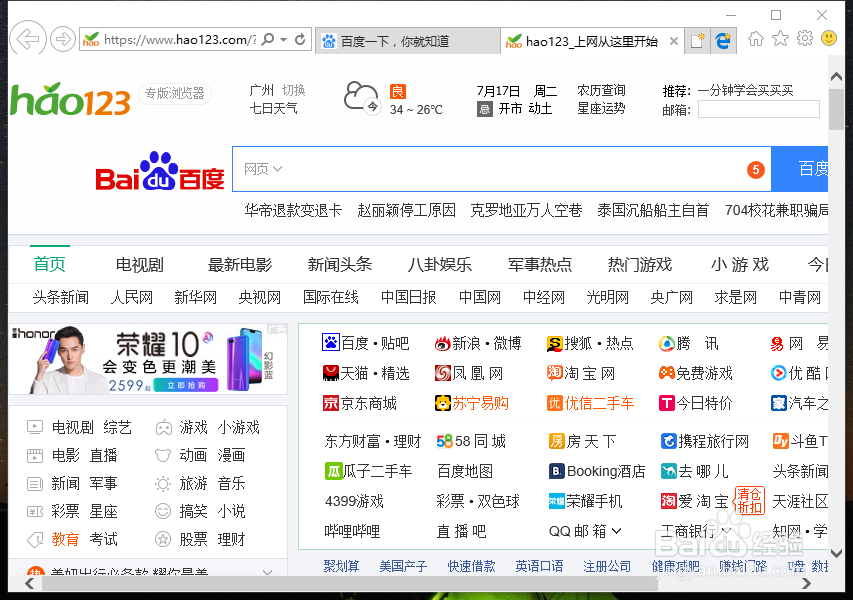Open the 58同城 site link
853x600 pixels.
coord(471,441)
